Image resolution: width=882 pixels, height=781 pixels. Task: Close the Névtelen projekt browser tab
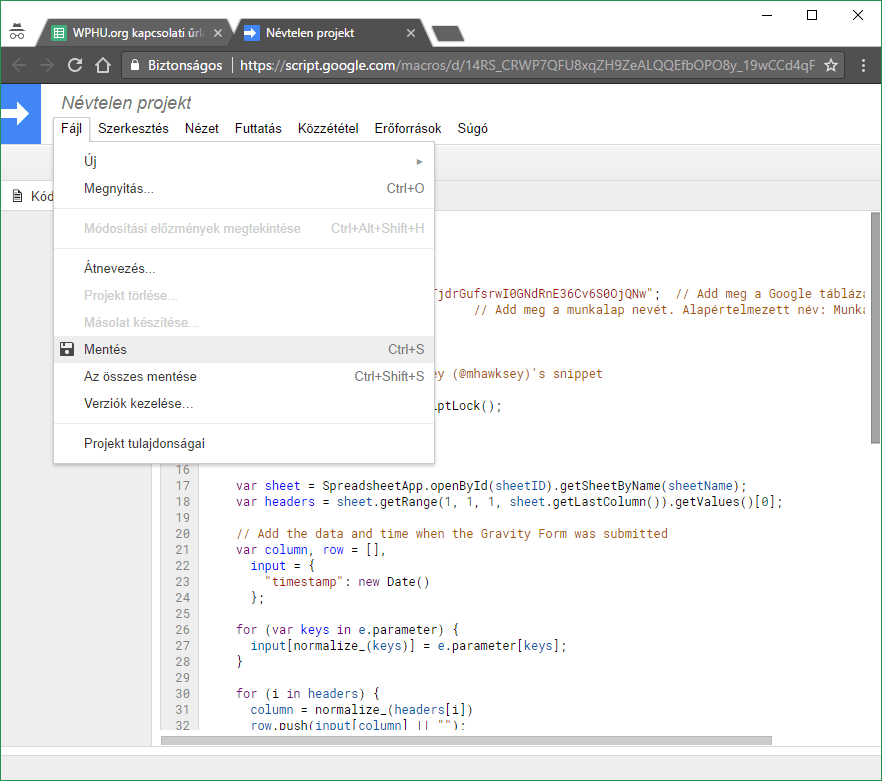(x=411, y=33)
